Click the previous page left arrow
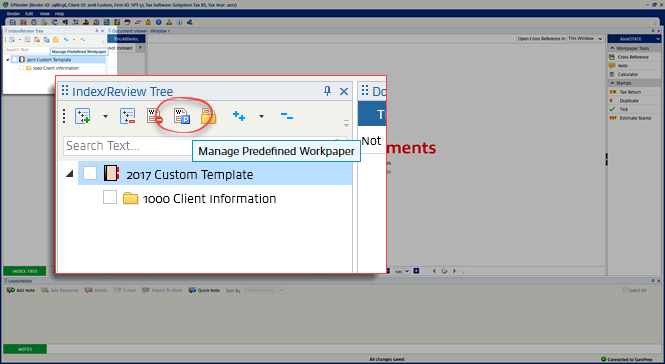Screen dimensions: 665x364 pos(434,271)
